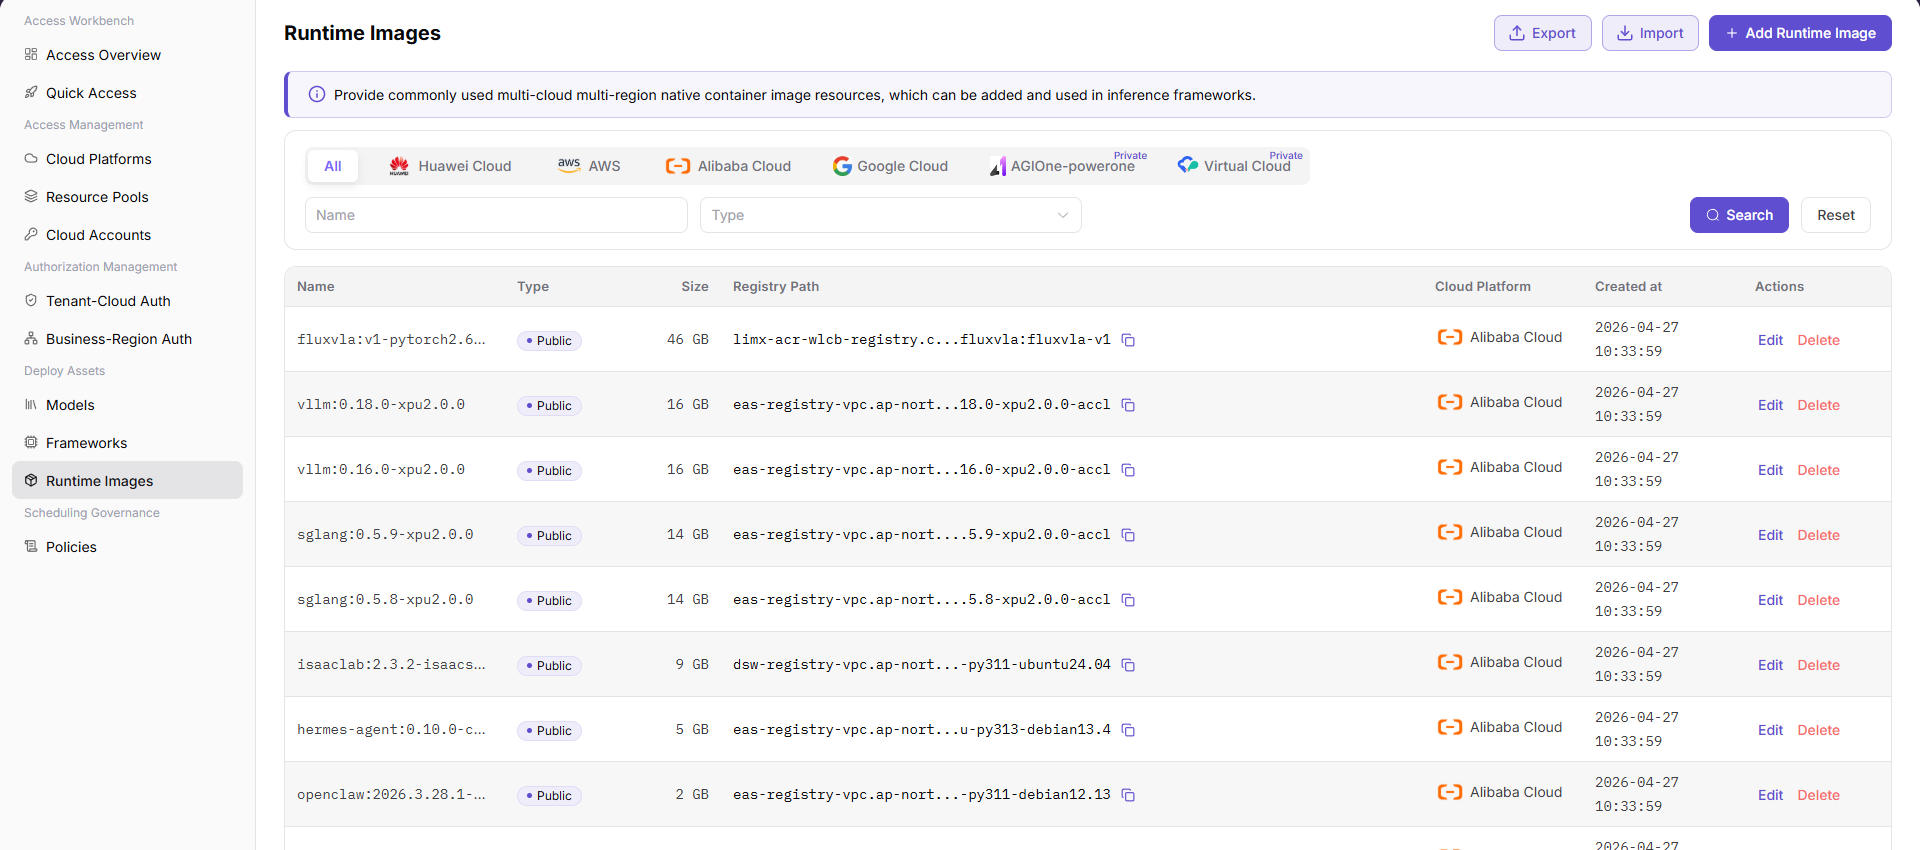
Task: Edit the fluxvla:v1-pytorch image
Action: 1770,340
